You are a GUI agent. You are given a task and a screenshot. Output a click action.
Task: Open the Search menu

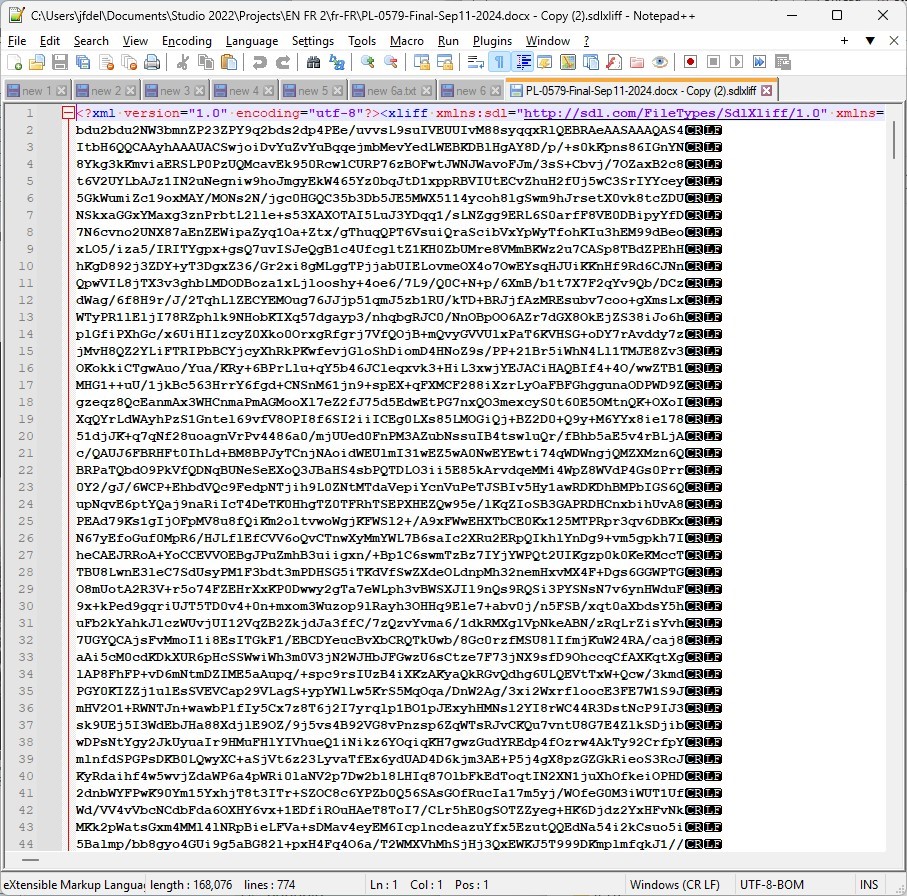coord(91,40)
